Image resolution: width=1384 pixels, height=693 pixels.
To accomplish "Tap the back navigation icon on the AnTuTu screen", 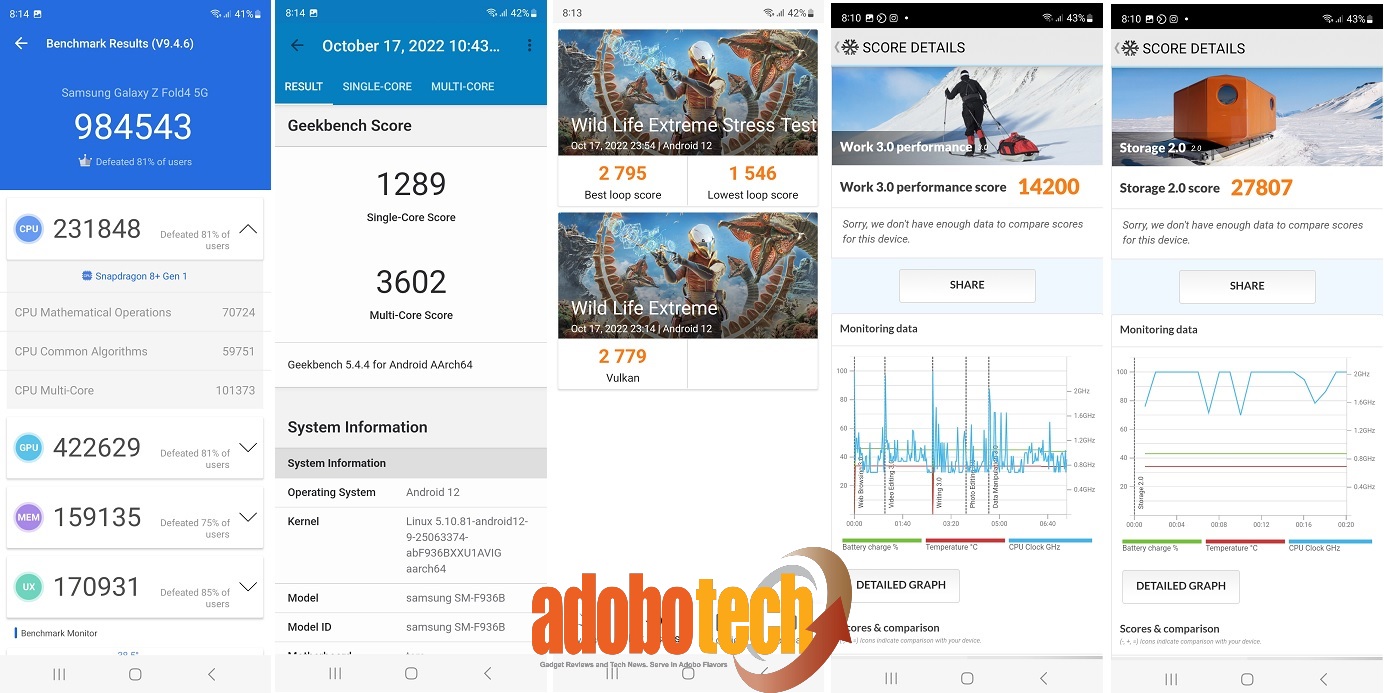I will (211, 675).
